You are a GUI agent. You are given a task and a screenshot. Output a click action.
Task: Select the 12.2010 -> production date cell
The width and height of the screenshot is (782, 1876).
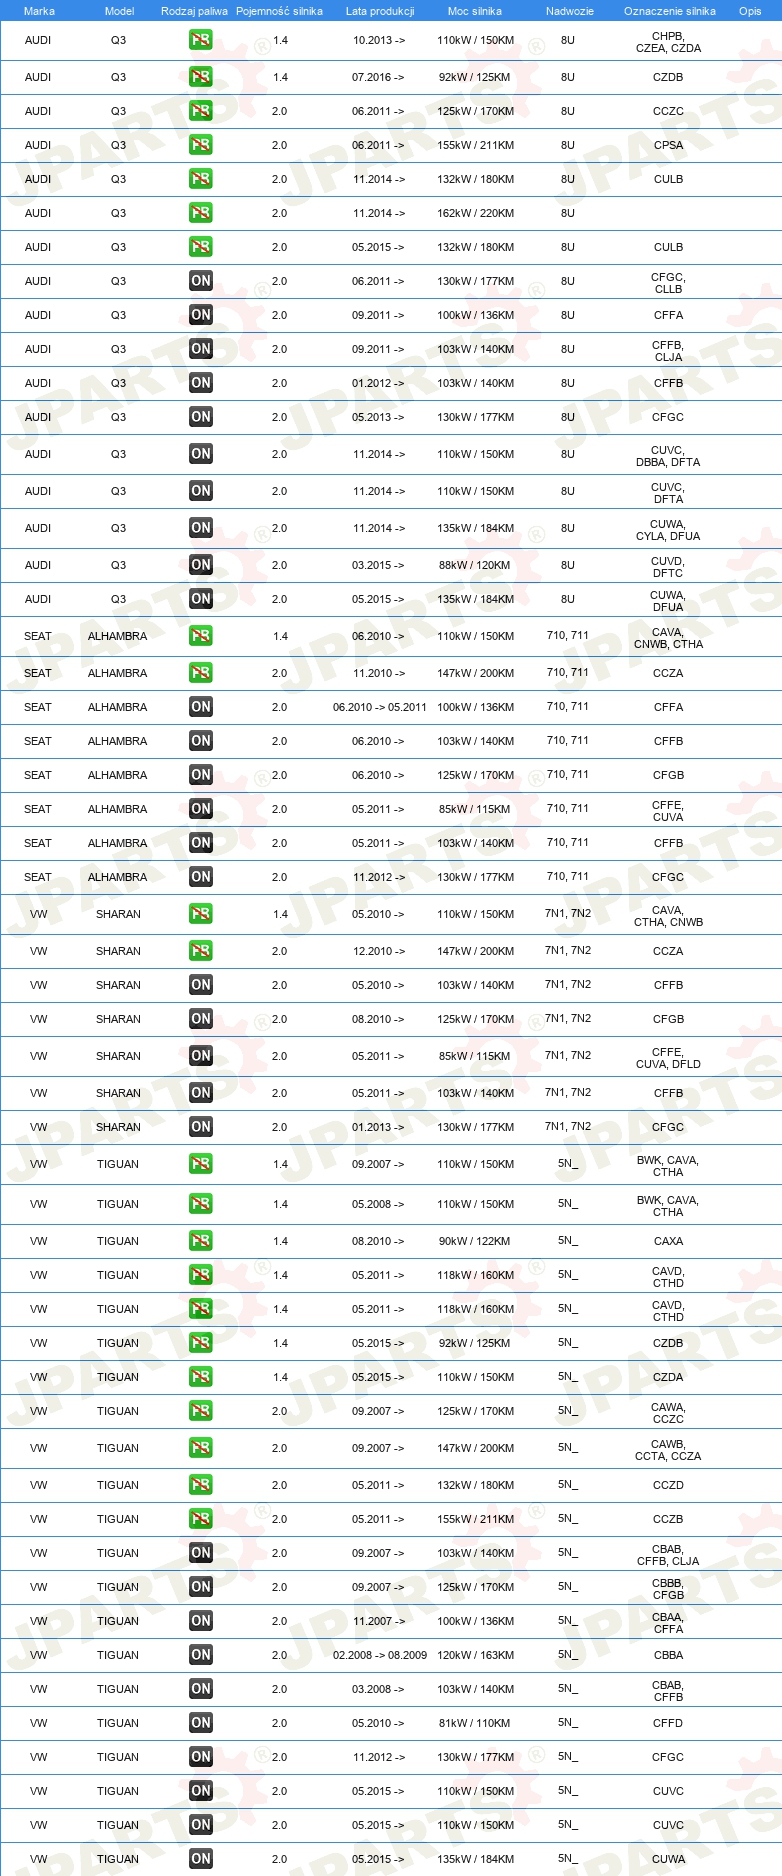coord(379,951)
